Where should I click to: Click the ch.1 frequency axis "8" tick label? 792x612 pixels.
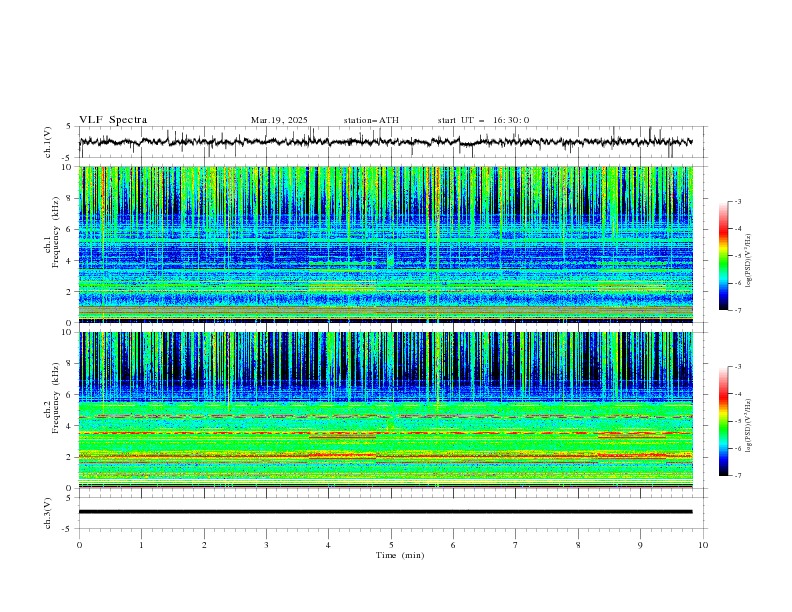(x=70, y=198)
